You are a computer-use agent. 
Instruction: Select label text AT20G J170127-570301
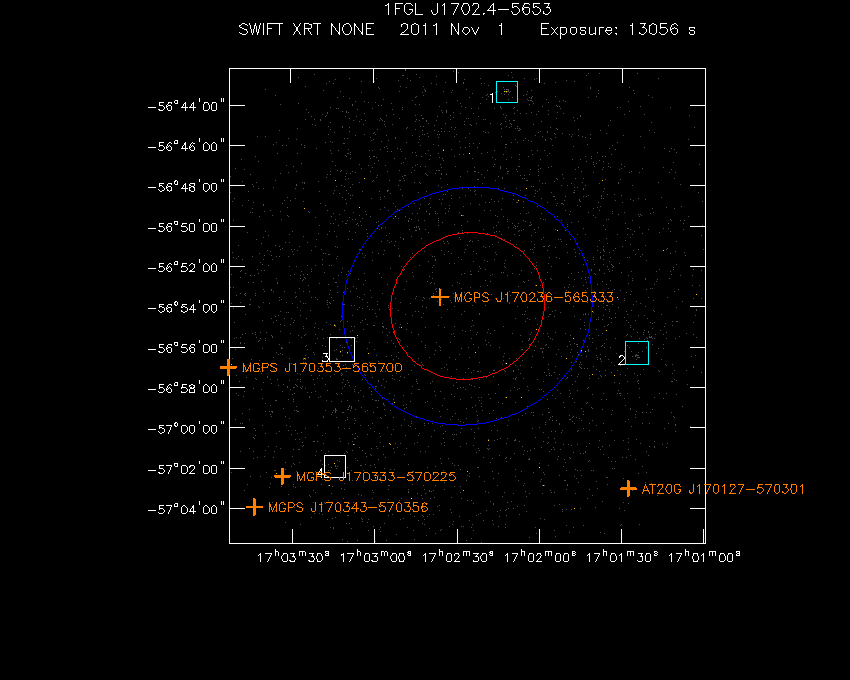click(723, 489)
